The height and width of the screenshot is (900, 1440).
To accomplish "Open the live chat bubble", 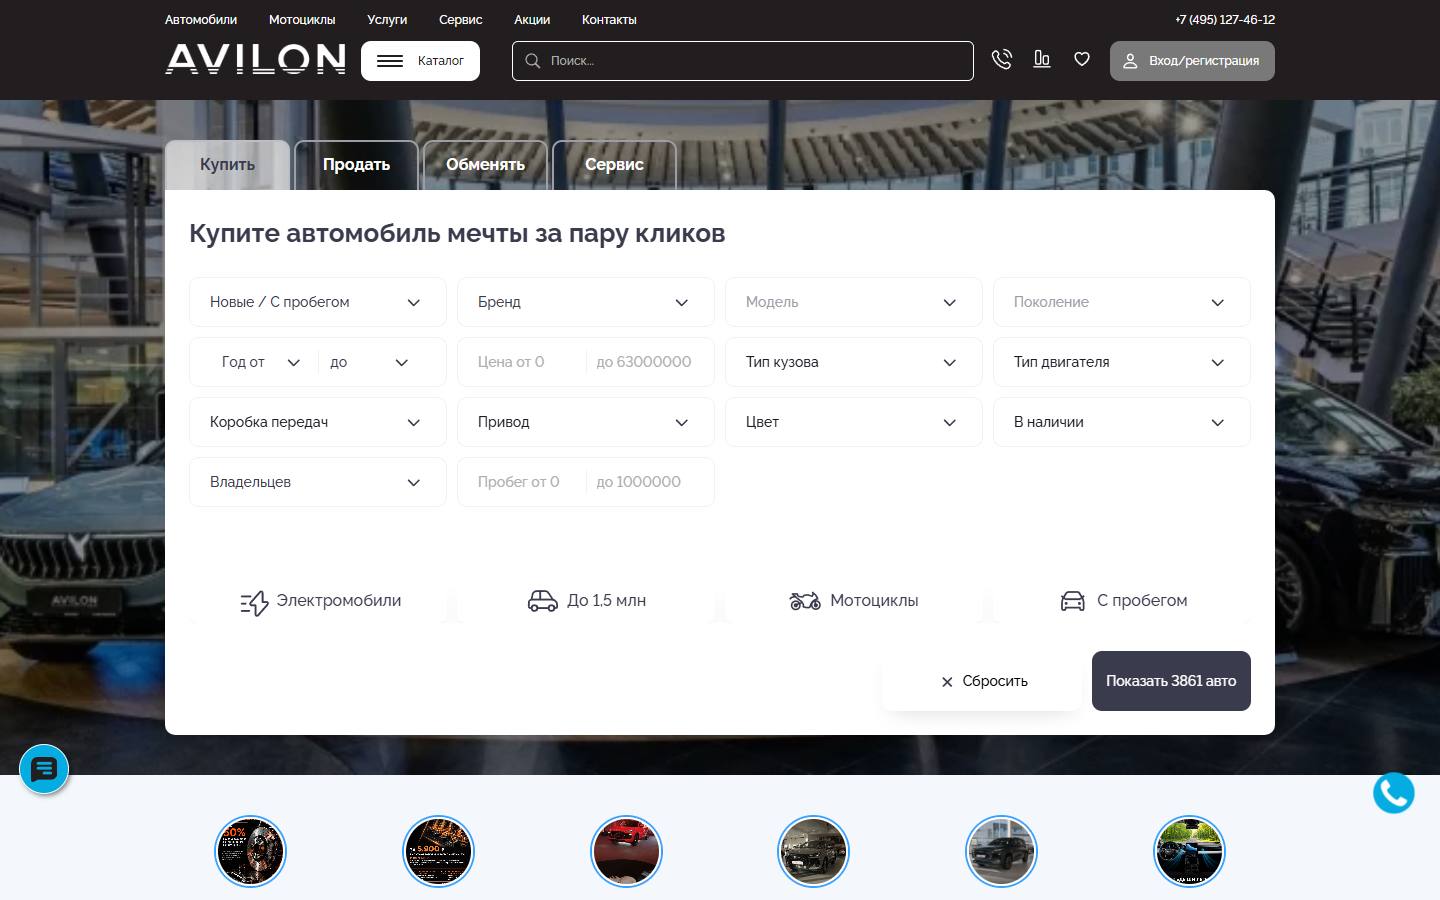I will point(44,769).
